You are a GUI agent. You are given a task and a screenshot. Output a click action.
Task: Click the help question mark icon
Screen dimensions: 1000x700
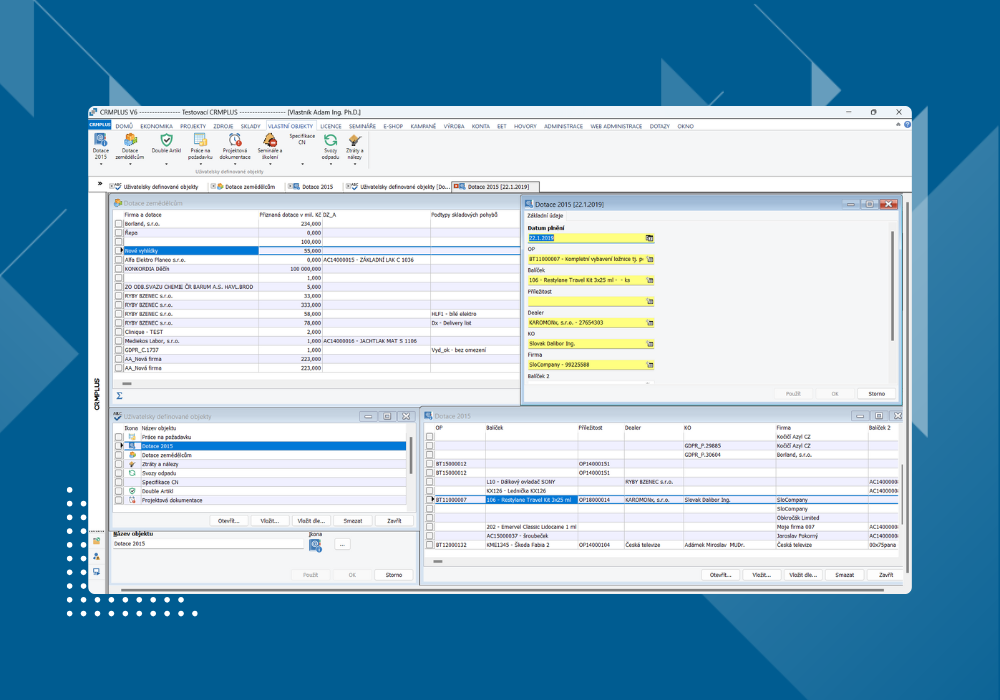coord(907,125)
